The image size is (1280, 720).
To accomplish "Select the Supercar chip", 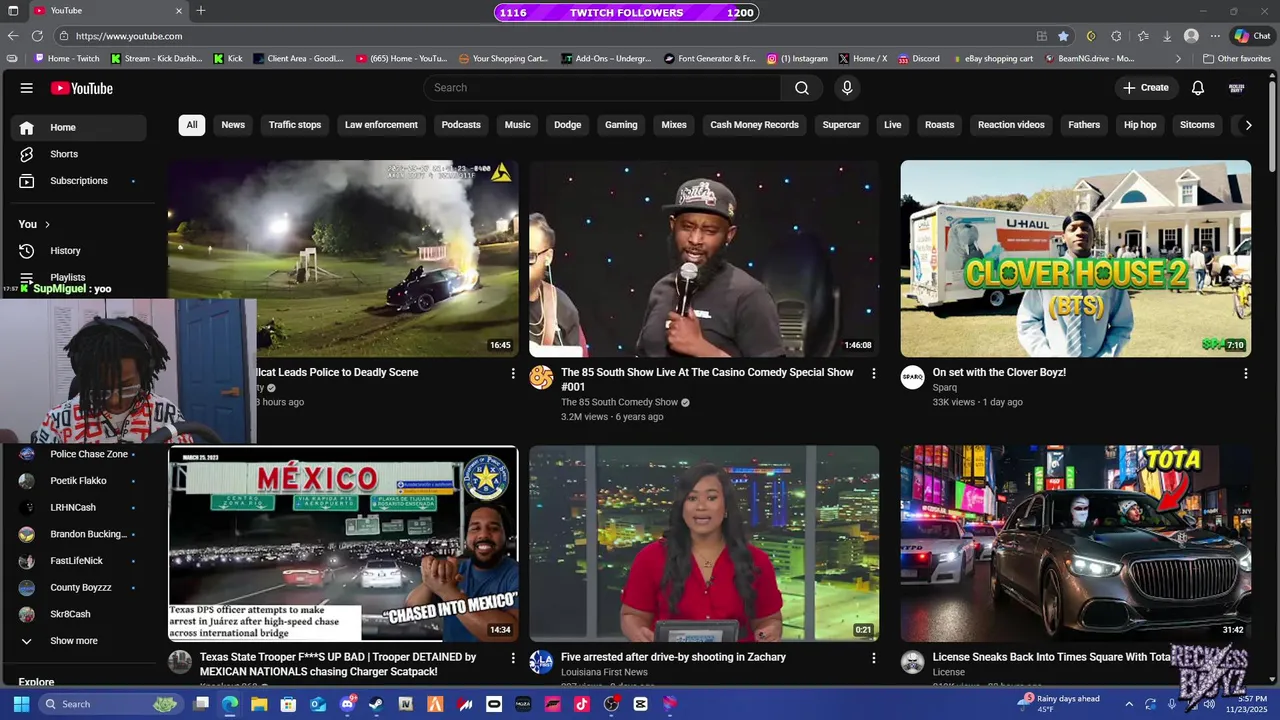I will point(841,125).
